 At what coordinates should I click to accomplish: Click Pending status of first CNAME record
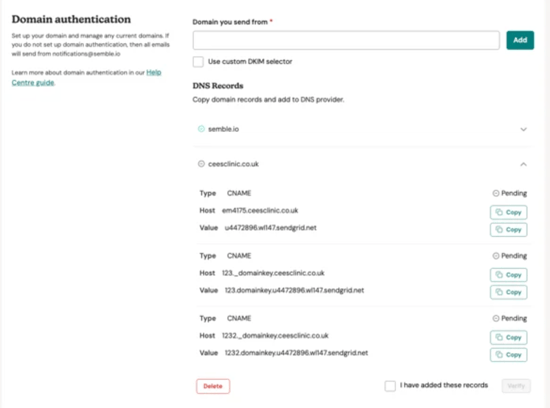coord(510,193)
